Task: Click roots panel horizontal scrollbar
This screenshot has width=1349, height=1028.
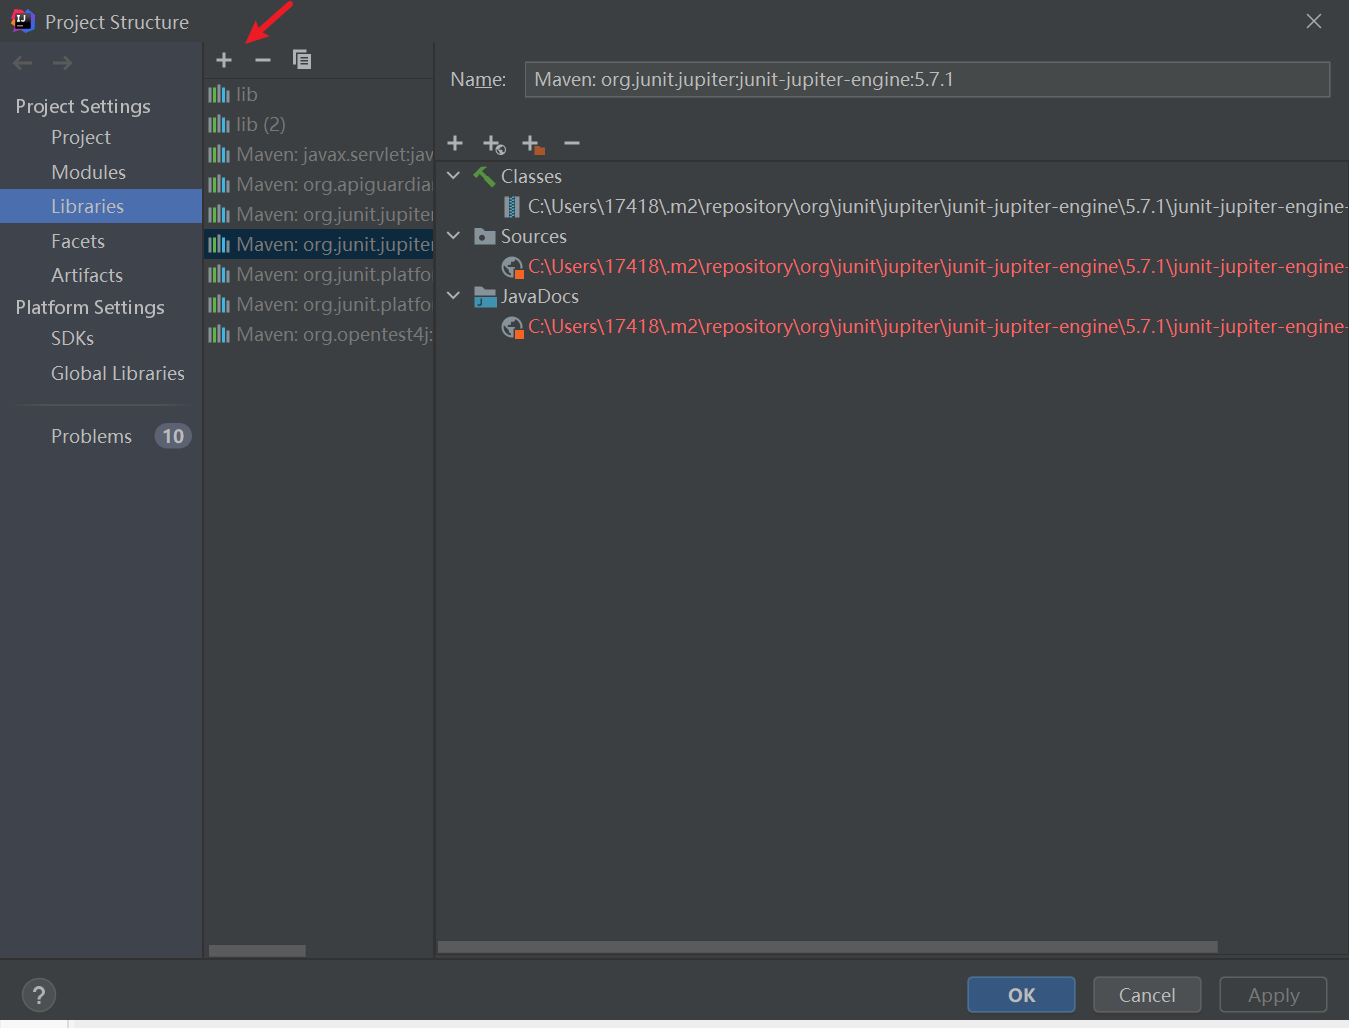Action: point(828,947)
